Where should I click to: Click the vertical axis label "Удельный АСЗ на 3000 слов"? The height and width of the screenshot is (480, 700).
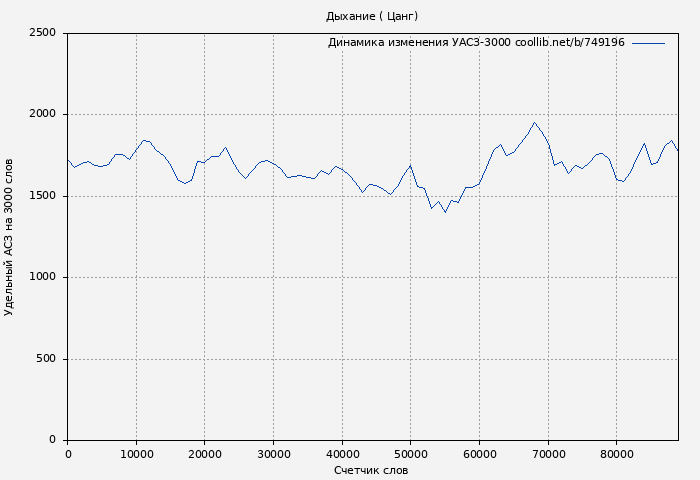click(x=10, y=237)
